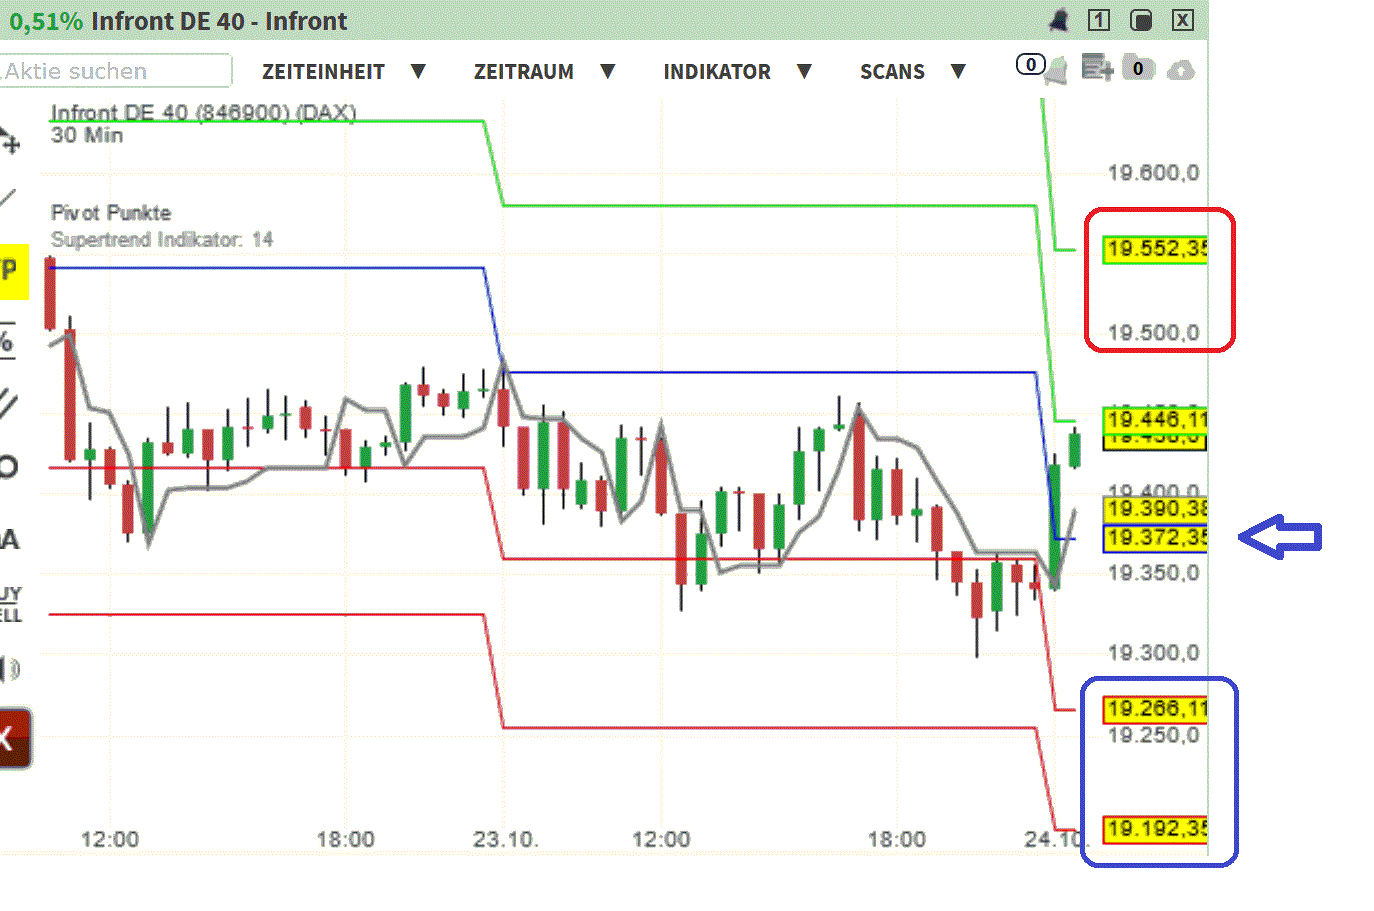Open the ZEITEINHEIT menu
Viewport: 1374px width, 911px height.
(323, 72)
